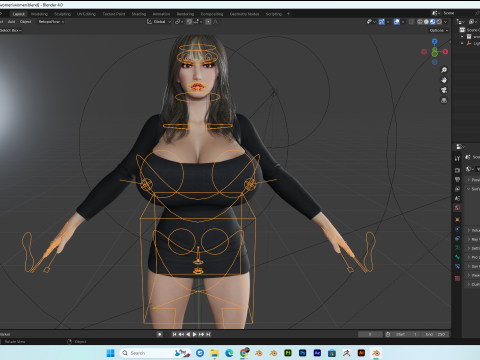Open the viewport shading options dropdown

(446, 22)
